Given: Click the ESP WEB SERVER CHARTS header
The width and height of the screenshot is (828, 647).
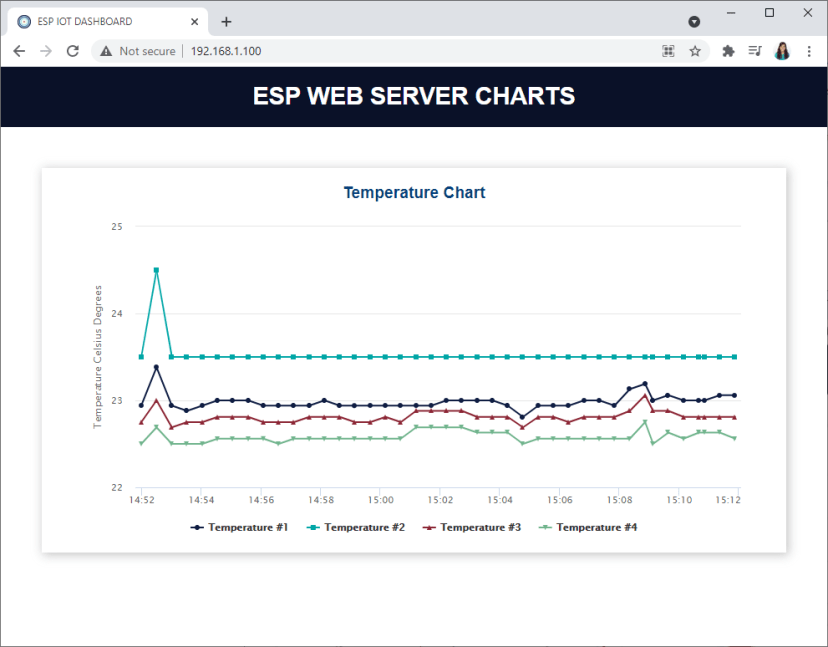Looking at the screenshot, I should pyautogui.click(x=414, y=96).
